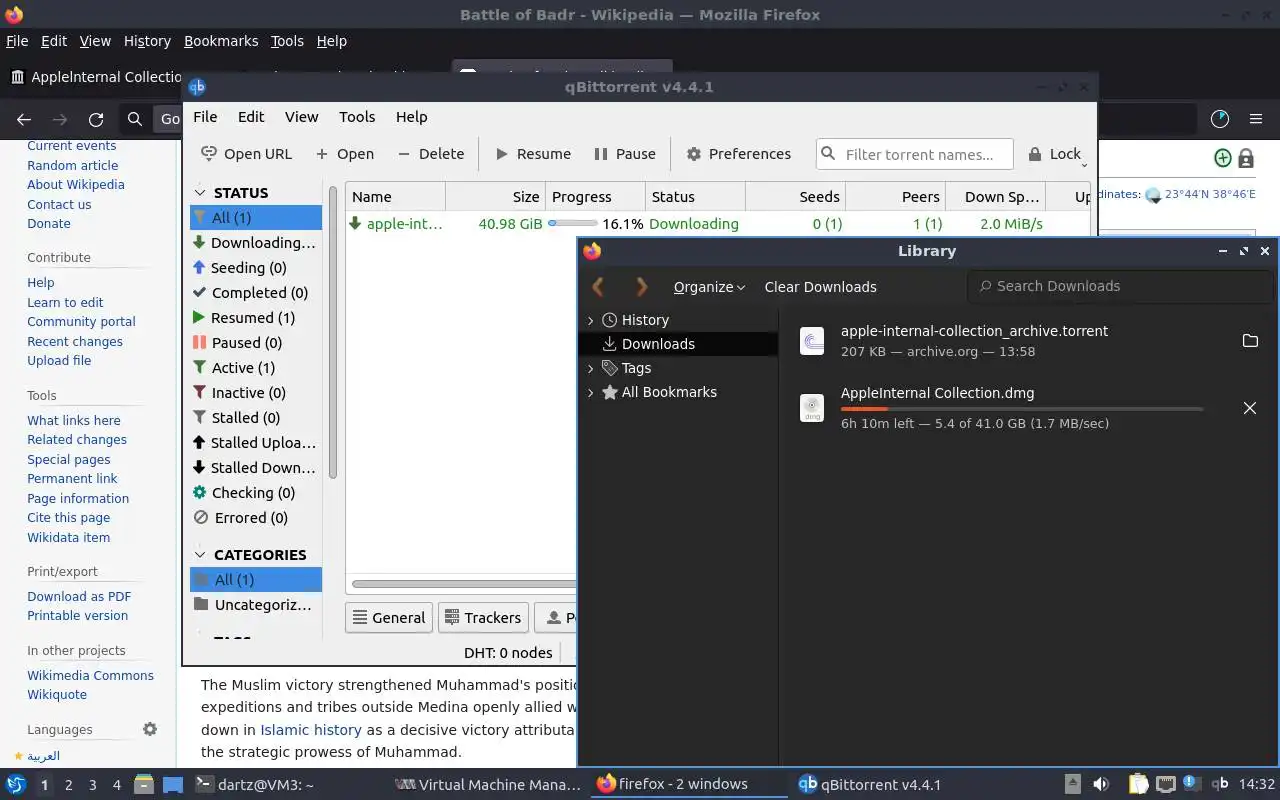Screen dimensions: 1280x800
Task: Open the Languages settings gear on Wikipedia
Action: (x=150, y=729)
